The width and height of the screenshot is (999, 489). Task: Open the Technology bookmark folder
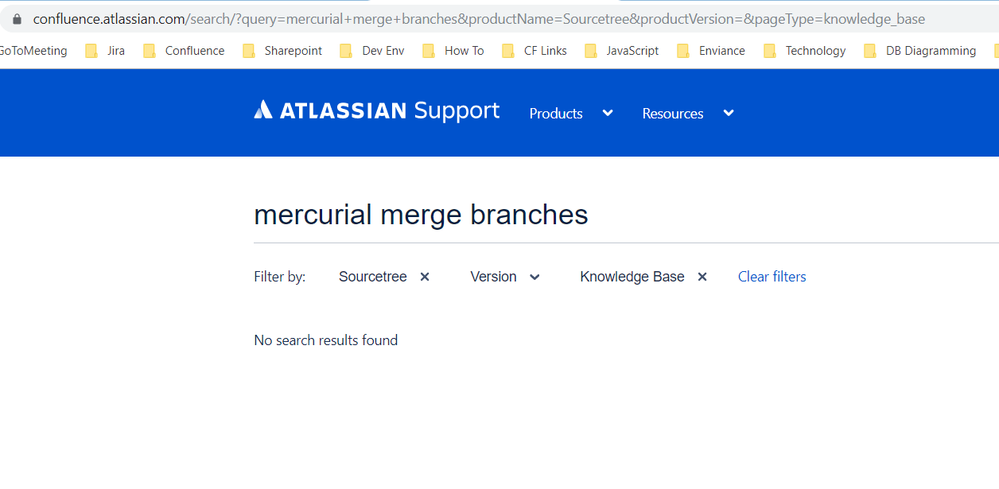pos(805,51)
